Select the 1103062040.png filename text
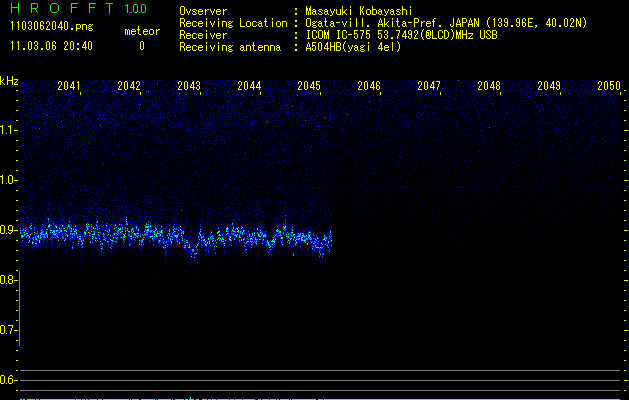This screenshot has width=629, height=400. tap(50, 26)
